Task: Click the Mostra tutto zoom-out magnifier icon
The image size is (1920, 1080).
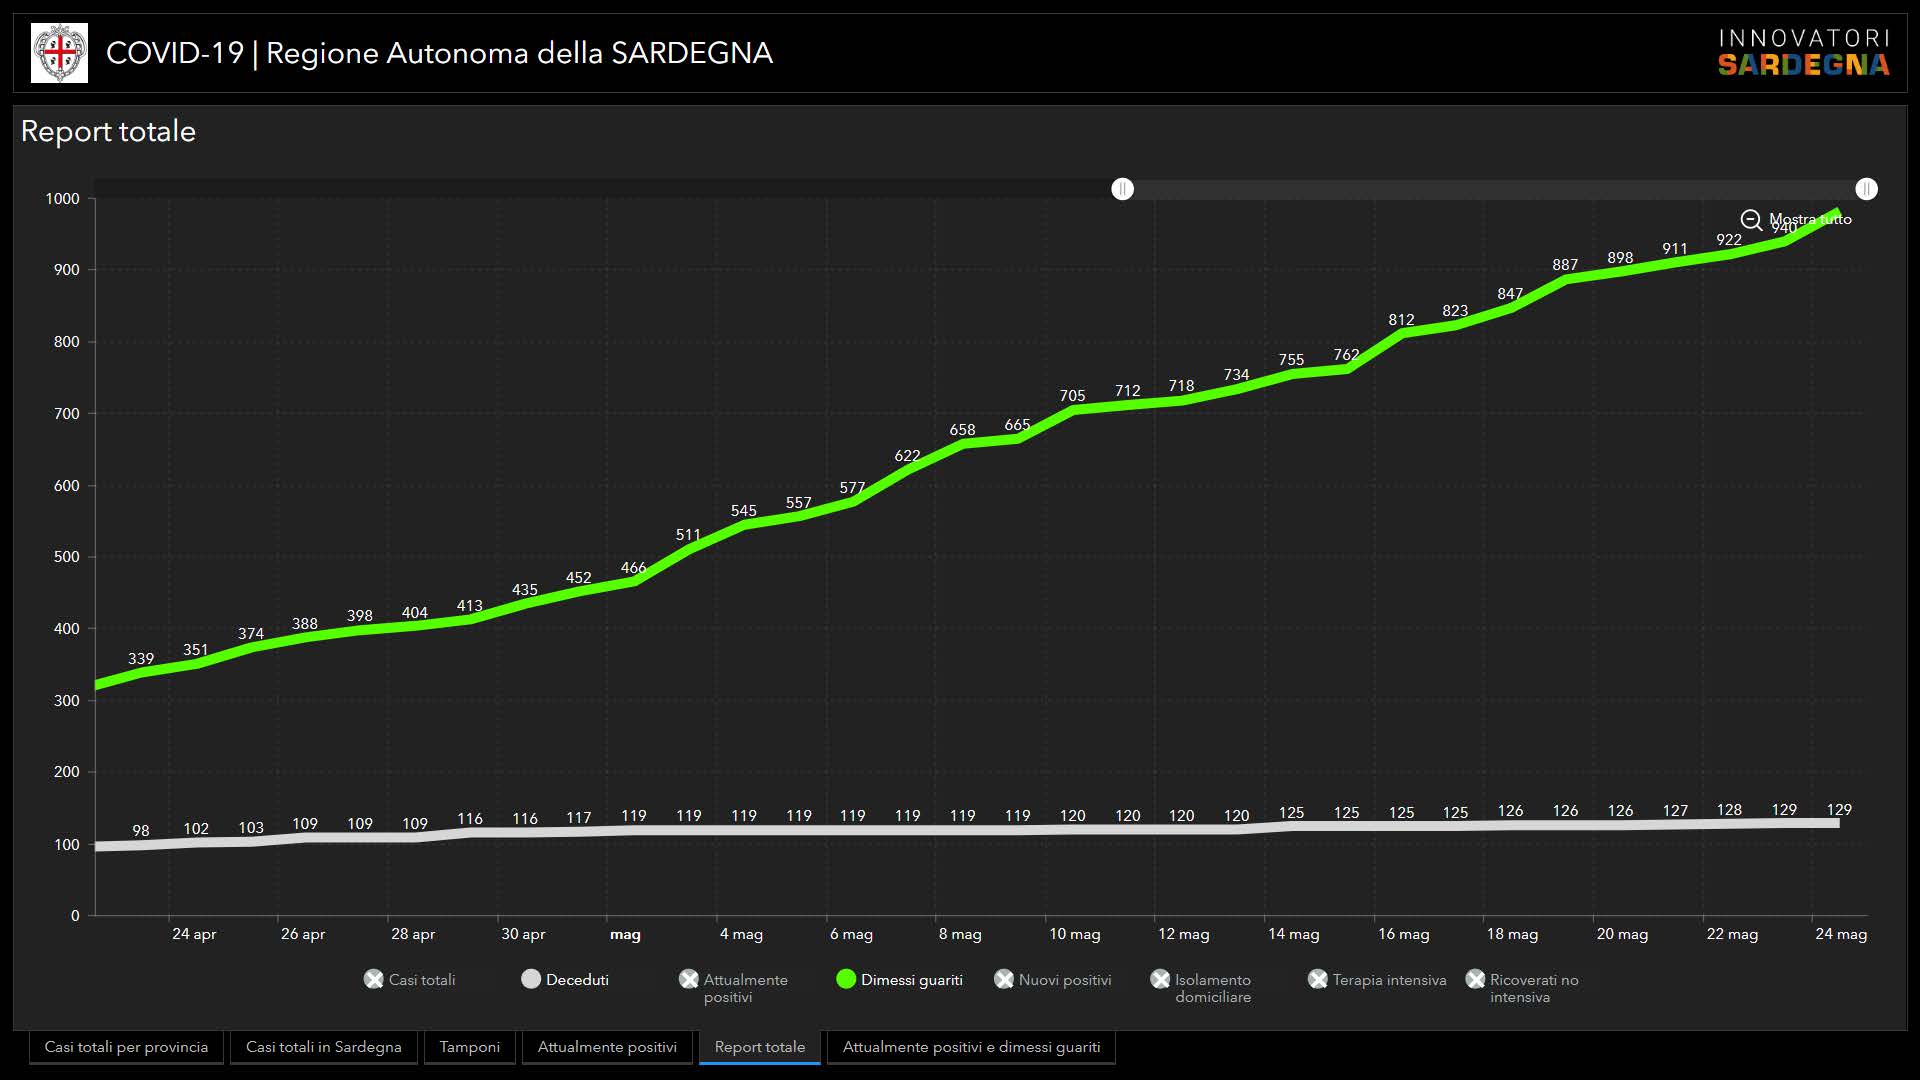Action: (1751, 220)
